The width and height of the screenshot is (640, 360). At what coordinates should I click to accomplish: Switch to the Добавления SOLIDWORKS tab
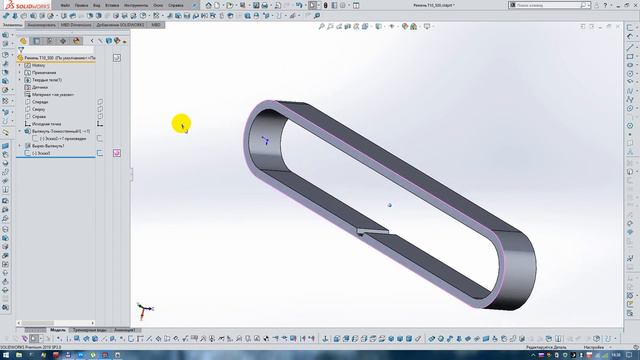pyautogui.click(x=120, y=25)
